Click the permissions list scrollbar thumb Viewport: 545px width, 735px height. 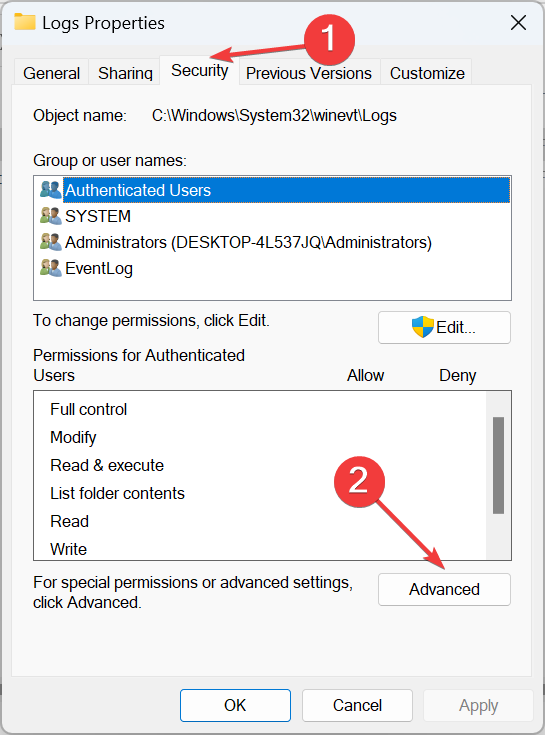point(499,465)
